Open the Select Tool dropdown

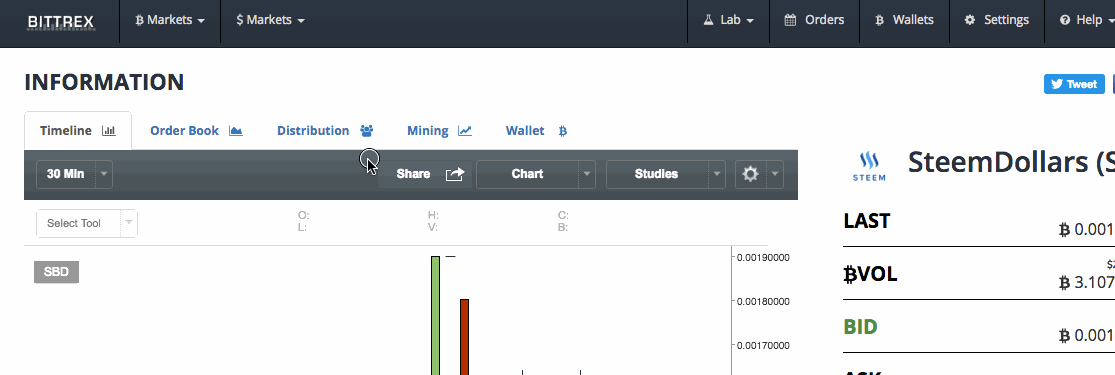(x=87, y=223)
